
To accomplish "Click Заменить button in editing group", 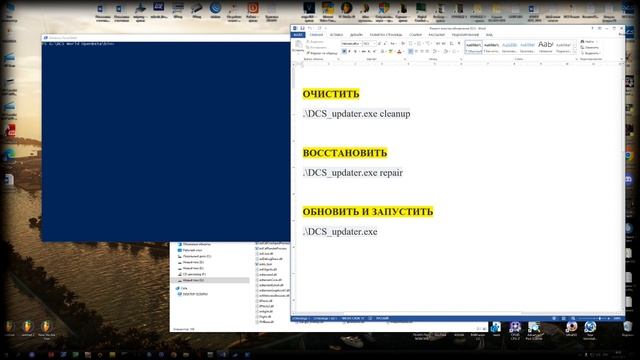I will (590, 47).
